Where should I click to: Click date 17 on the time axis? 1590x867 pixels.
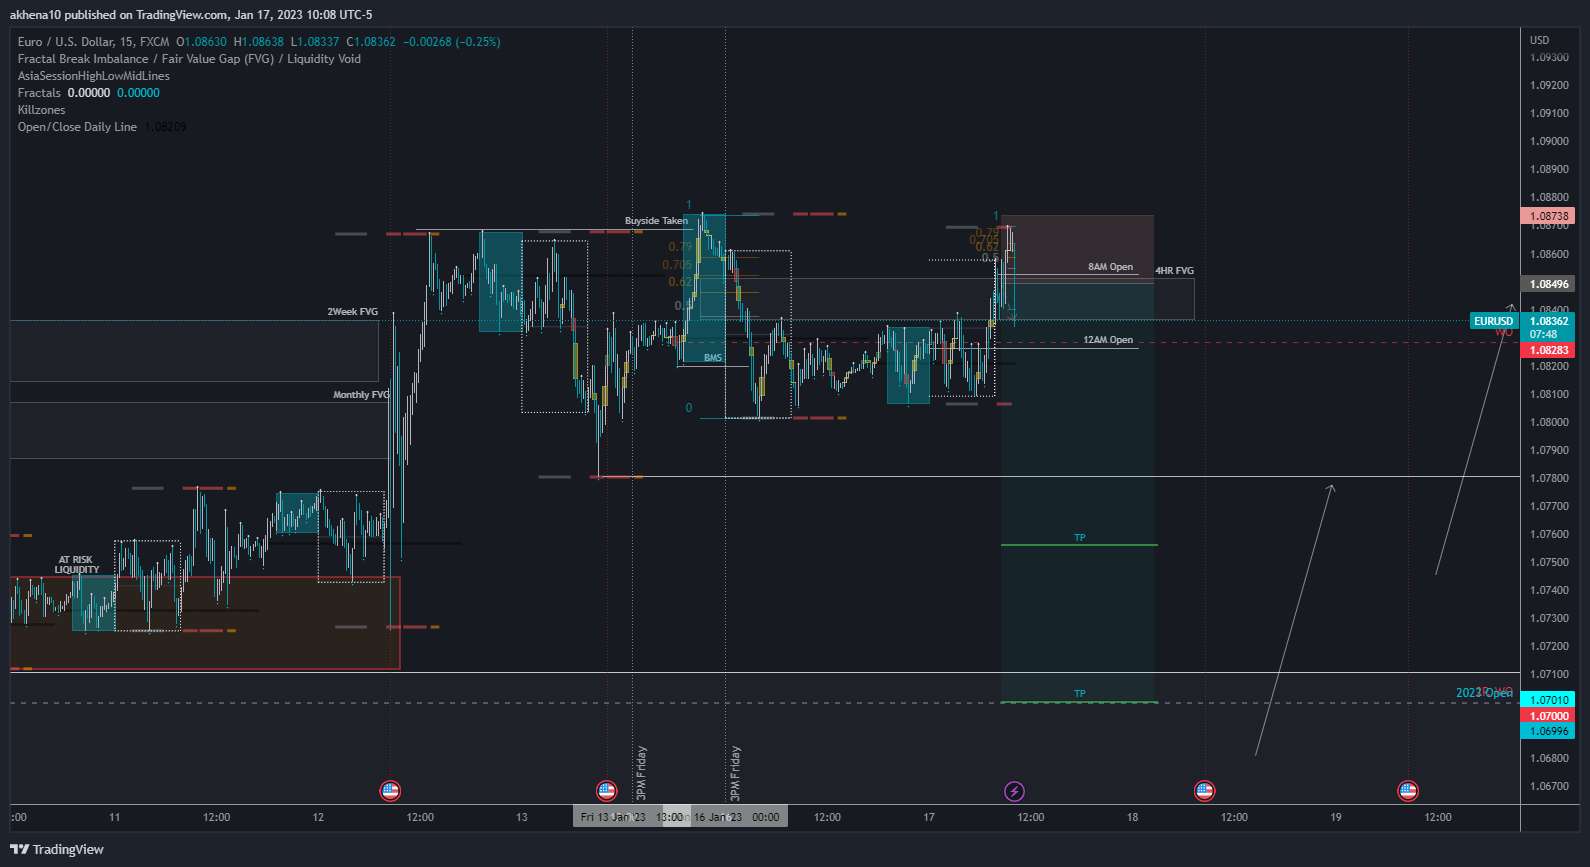pyautogui.click(x=929, y=817)
